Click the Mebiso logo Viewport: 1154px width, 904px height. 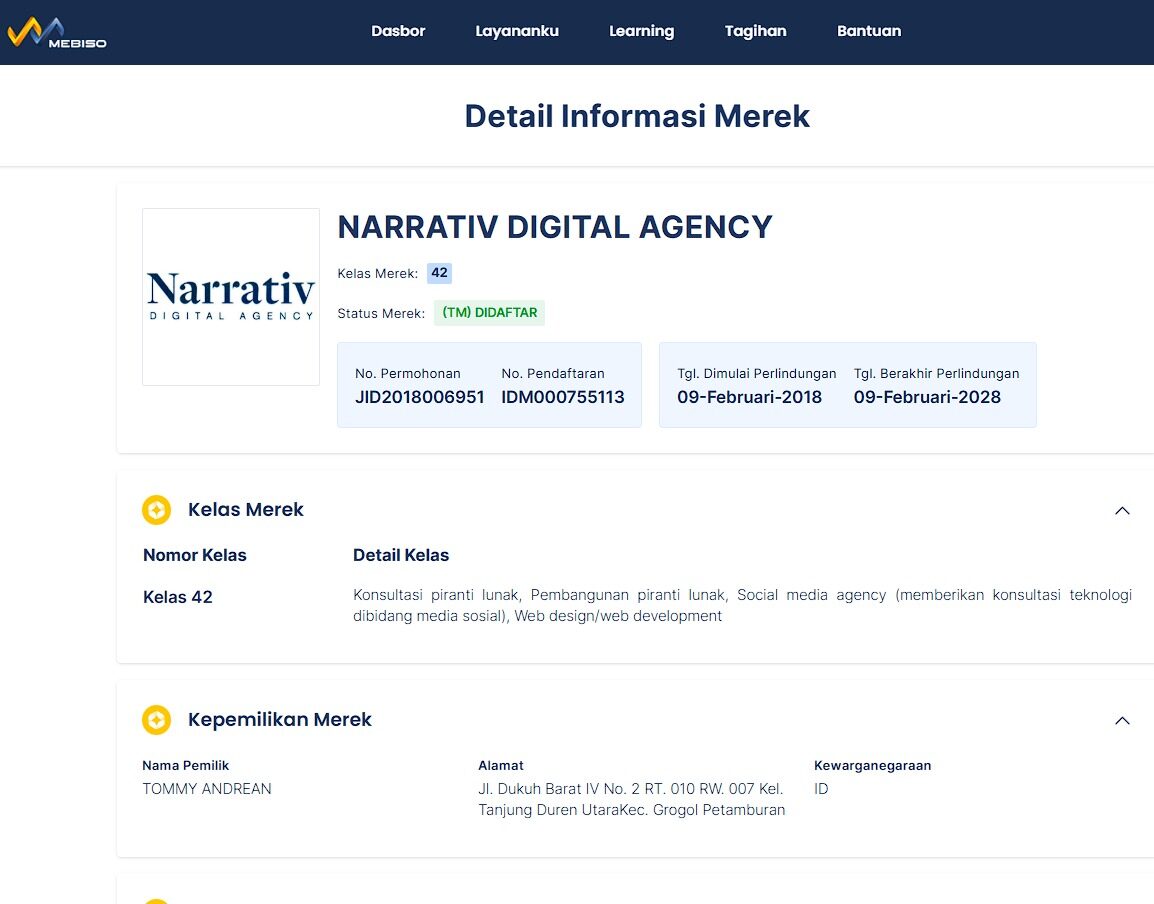tap(57, 33)
